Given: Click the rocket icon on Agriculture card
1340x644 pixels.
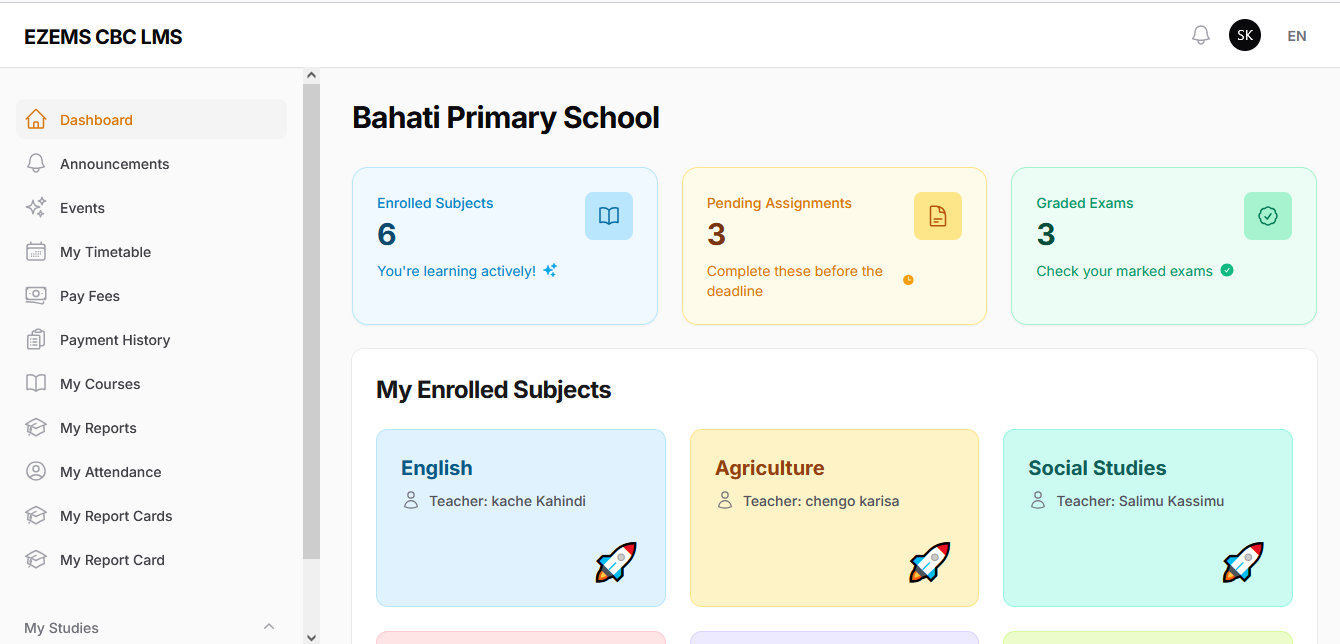Looking at the screenshot, I should pyautogui.click(x=930, y=562).
